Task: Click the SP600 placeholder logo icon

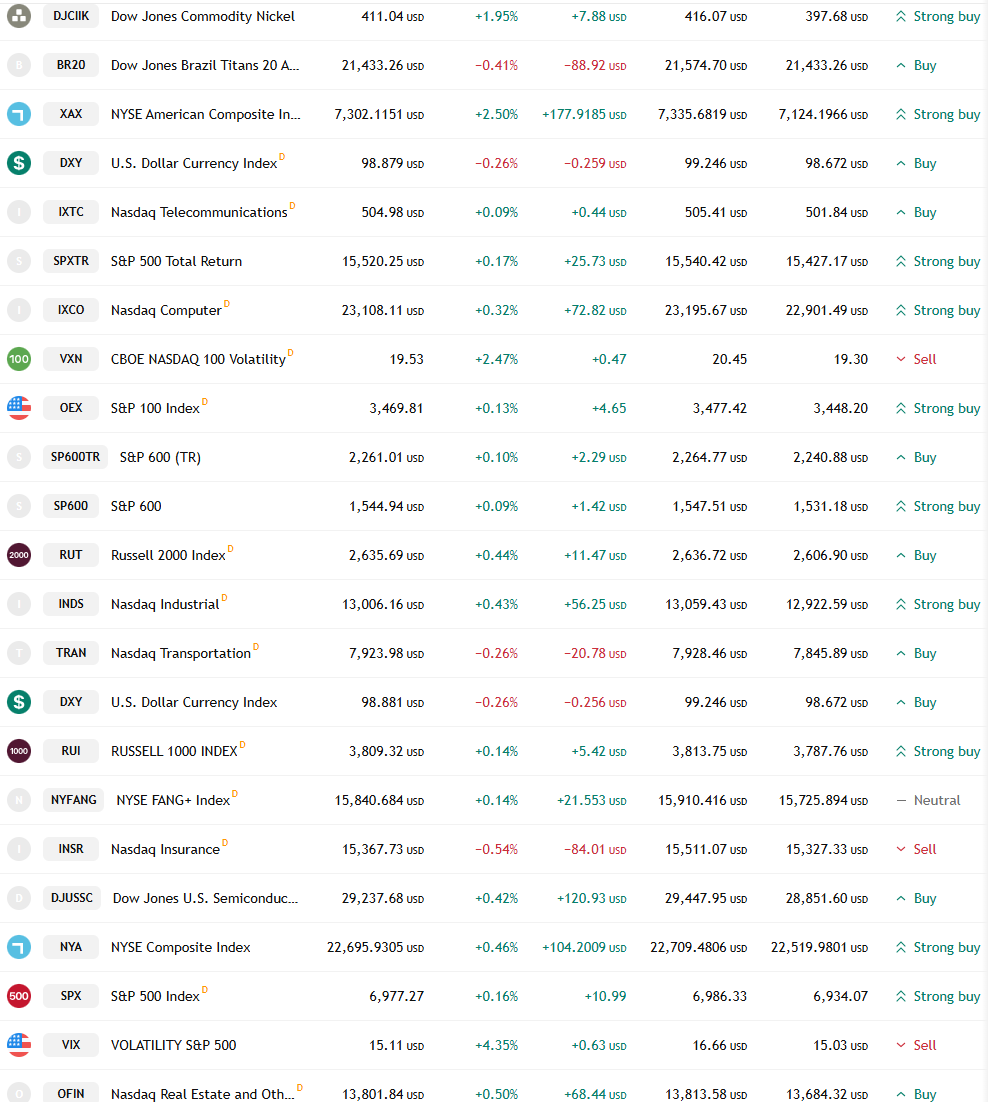Action: 19,506
